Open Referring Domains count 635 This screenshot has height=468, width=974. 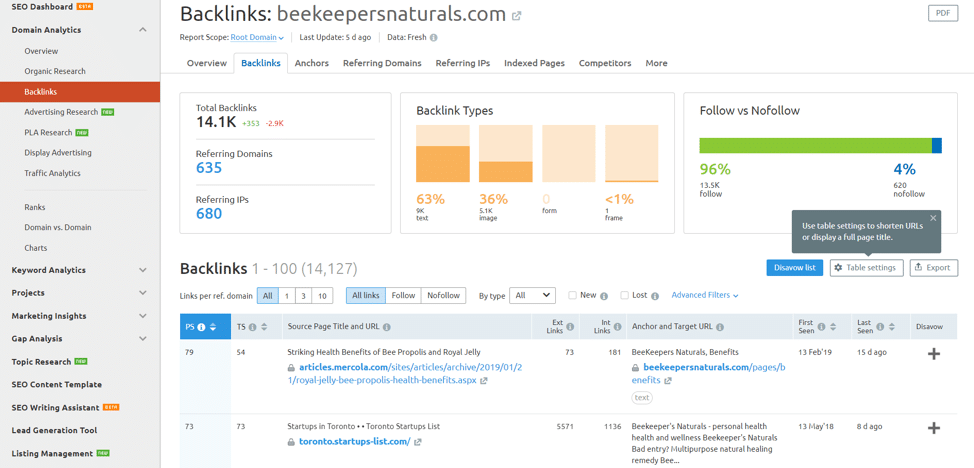point(209,168)
